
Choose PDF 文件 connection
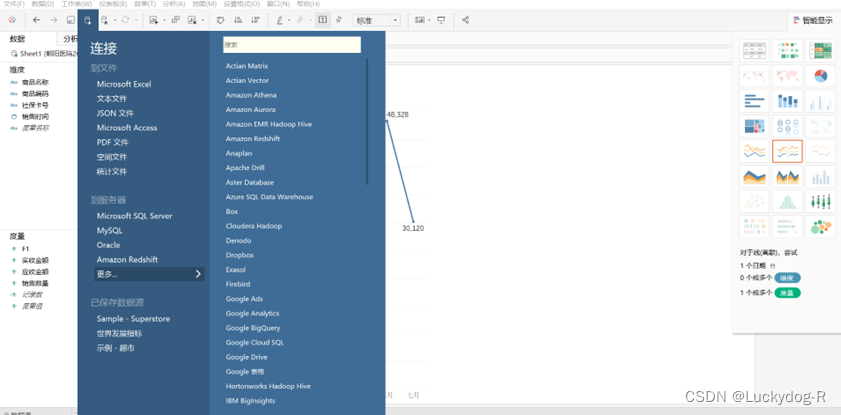click(x=113, y=142)
